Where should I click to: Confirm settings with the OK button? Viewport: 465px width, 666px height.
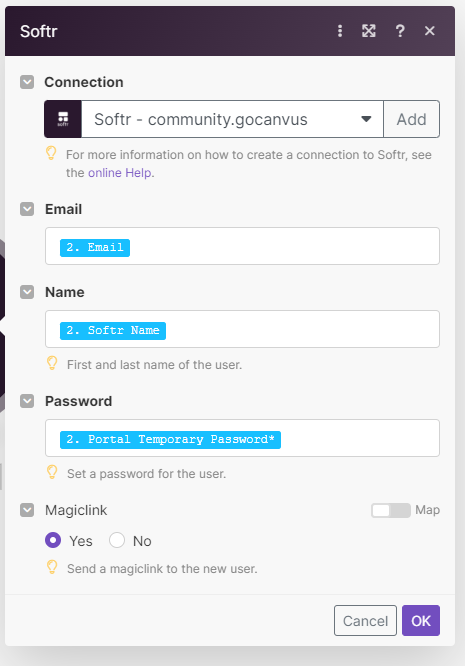pyautogui.click(x=421, y=621)
